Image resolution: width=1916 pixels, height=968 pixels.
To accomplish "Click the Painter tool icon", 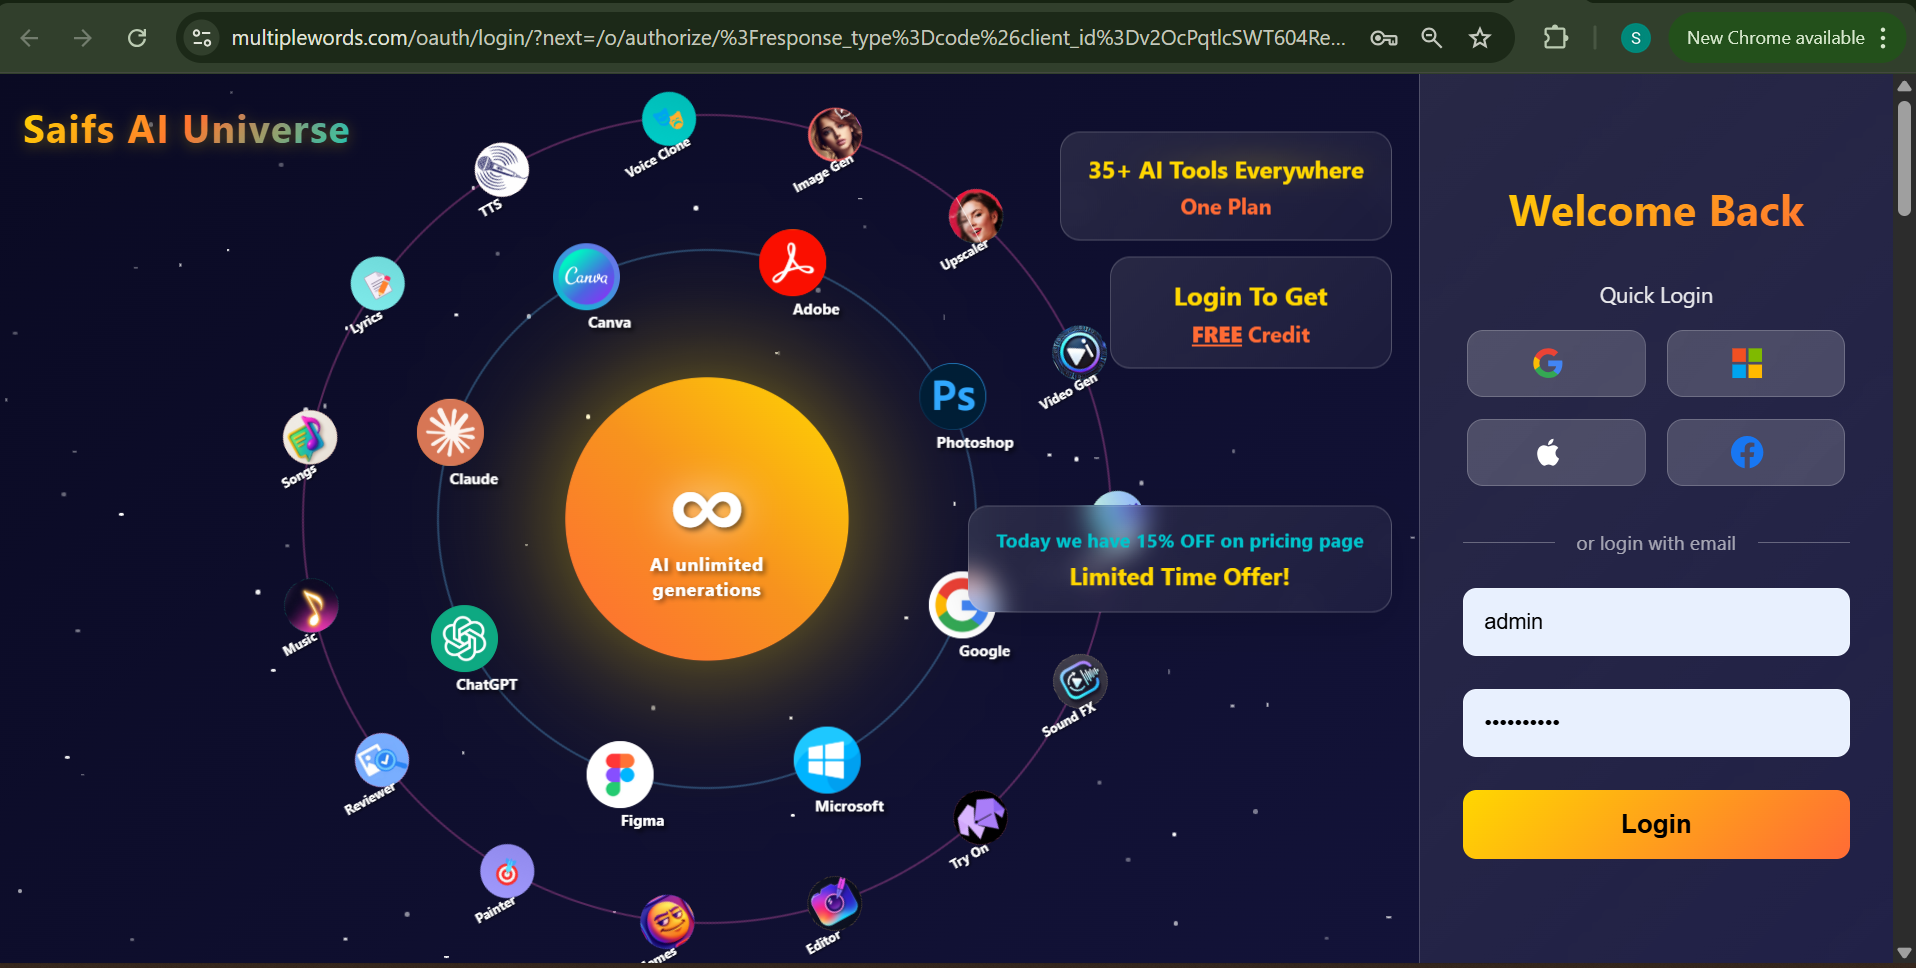I will [x=507, y=872].
